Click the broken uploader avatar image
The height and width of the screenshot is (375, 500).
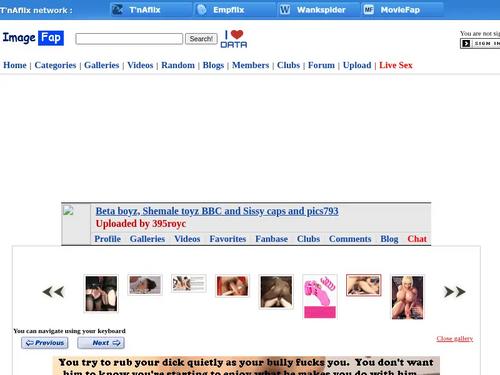[x=68, y=211]
